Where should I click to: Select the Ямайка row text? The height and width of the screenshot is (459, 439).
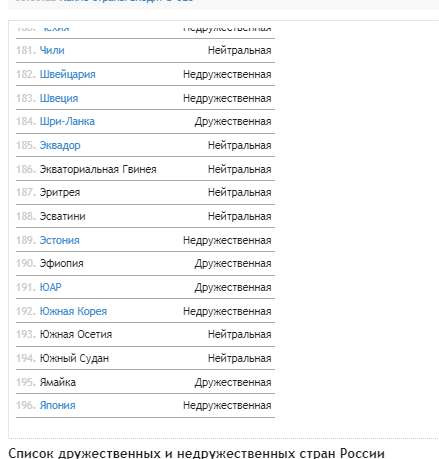coord(58,382)
